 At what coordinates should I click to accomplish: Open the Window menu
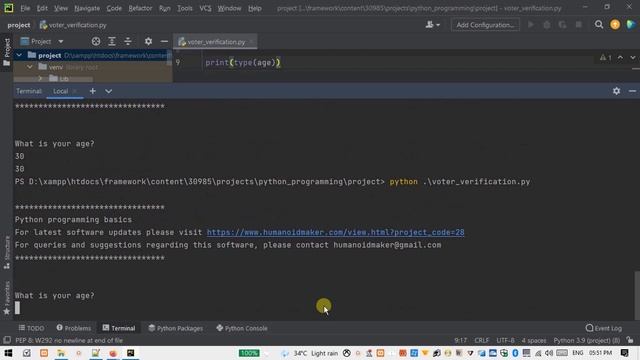(229, 8)
